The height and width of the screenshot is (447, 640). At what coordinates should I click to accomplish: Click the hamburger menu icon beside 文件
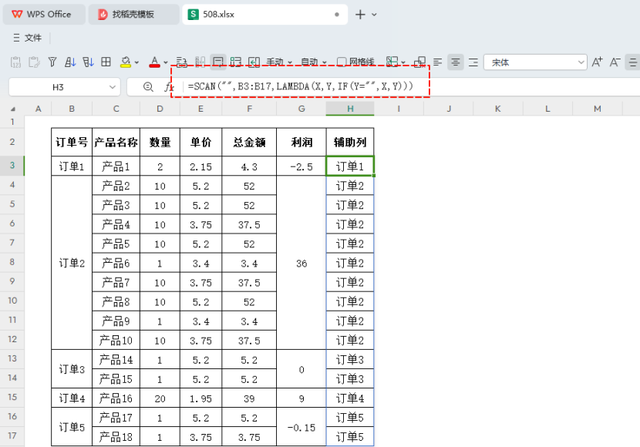(x=16, y=38)
